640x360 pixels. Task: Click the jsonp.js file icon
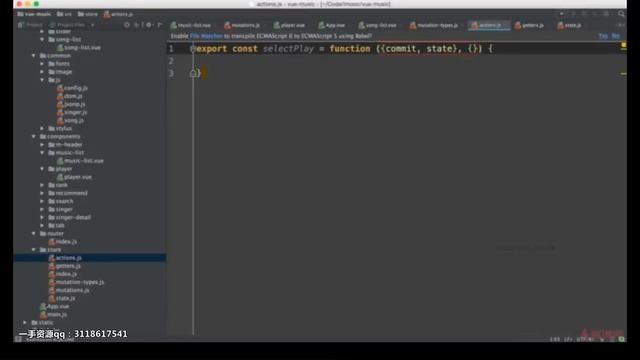click(x=60, y=104)
